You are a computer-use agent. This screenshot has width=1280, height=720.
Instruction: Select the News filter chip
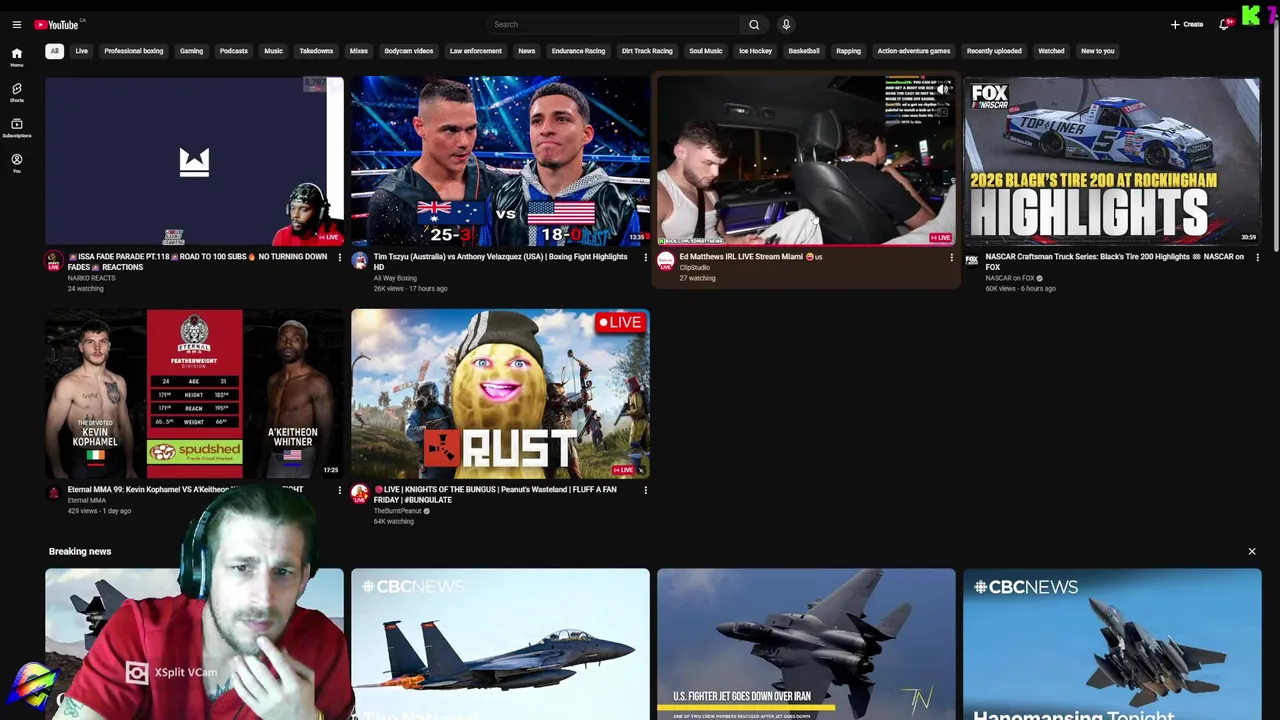pos(526,51)
